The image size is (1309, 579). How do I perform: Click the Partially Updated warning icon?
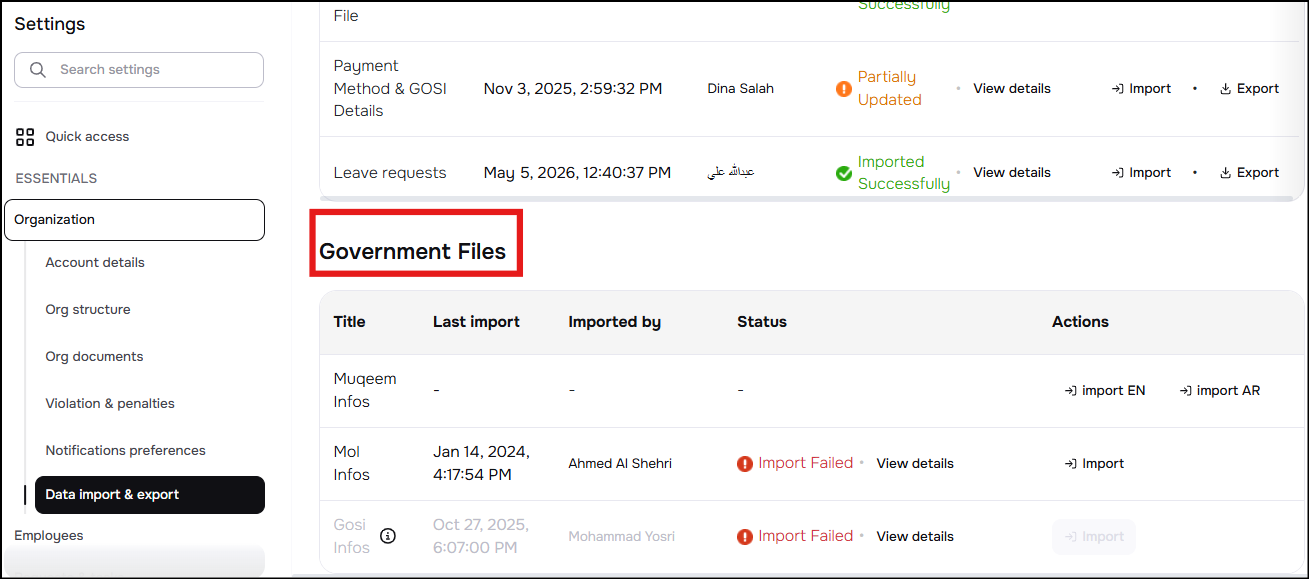pyautogui.click(x=844, y=89)
